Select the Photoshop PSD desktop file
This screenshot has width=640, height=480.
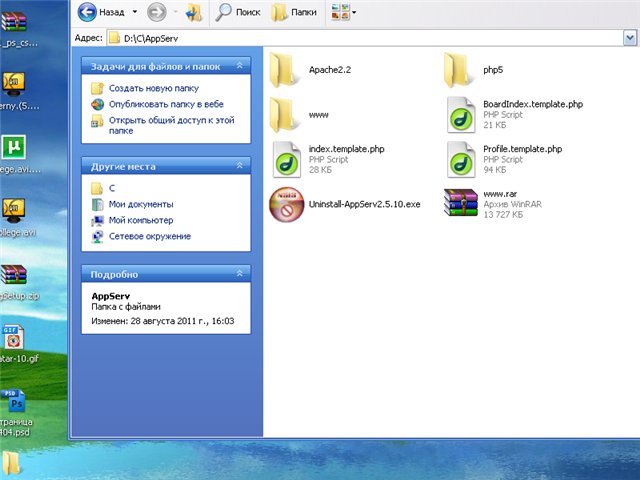(14, 401)
